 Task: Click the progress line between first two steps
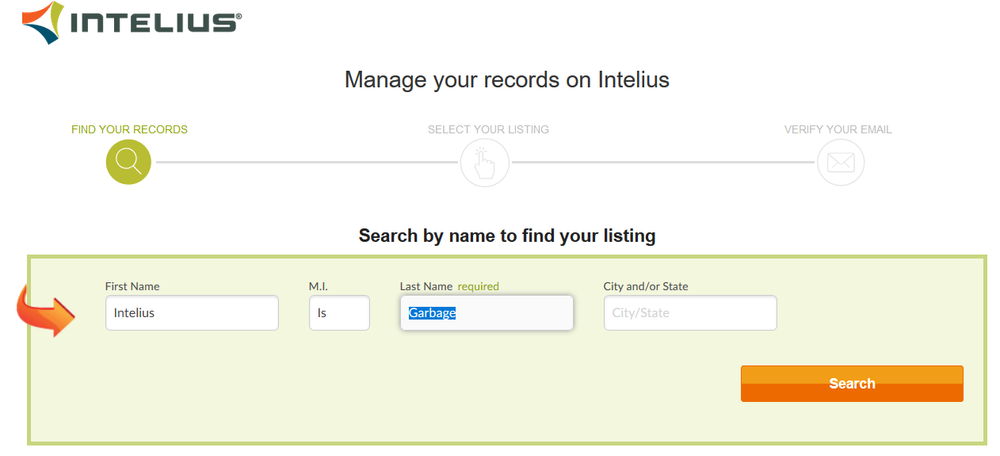(306, 162)
